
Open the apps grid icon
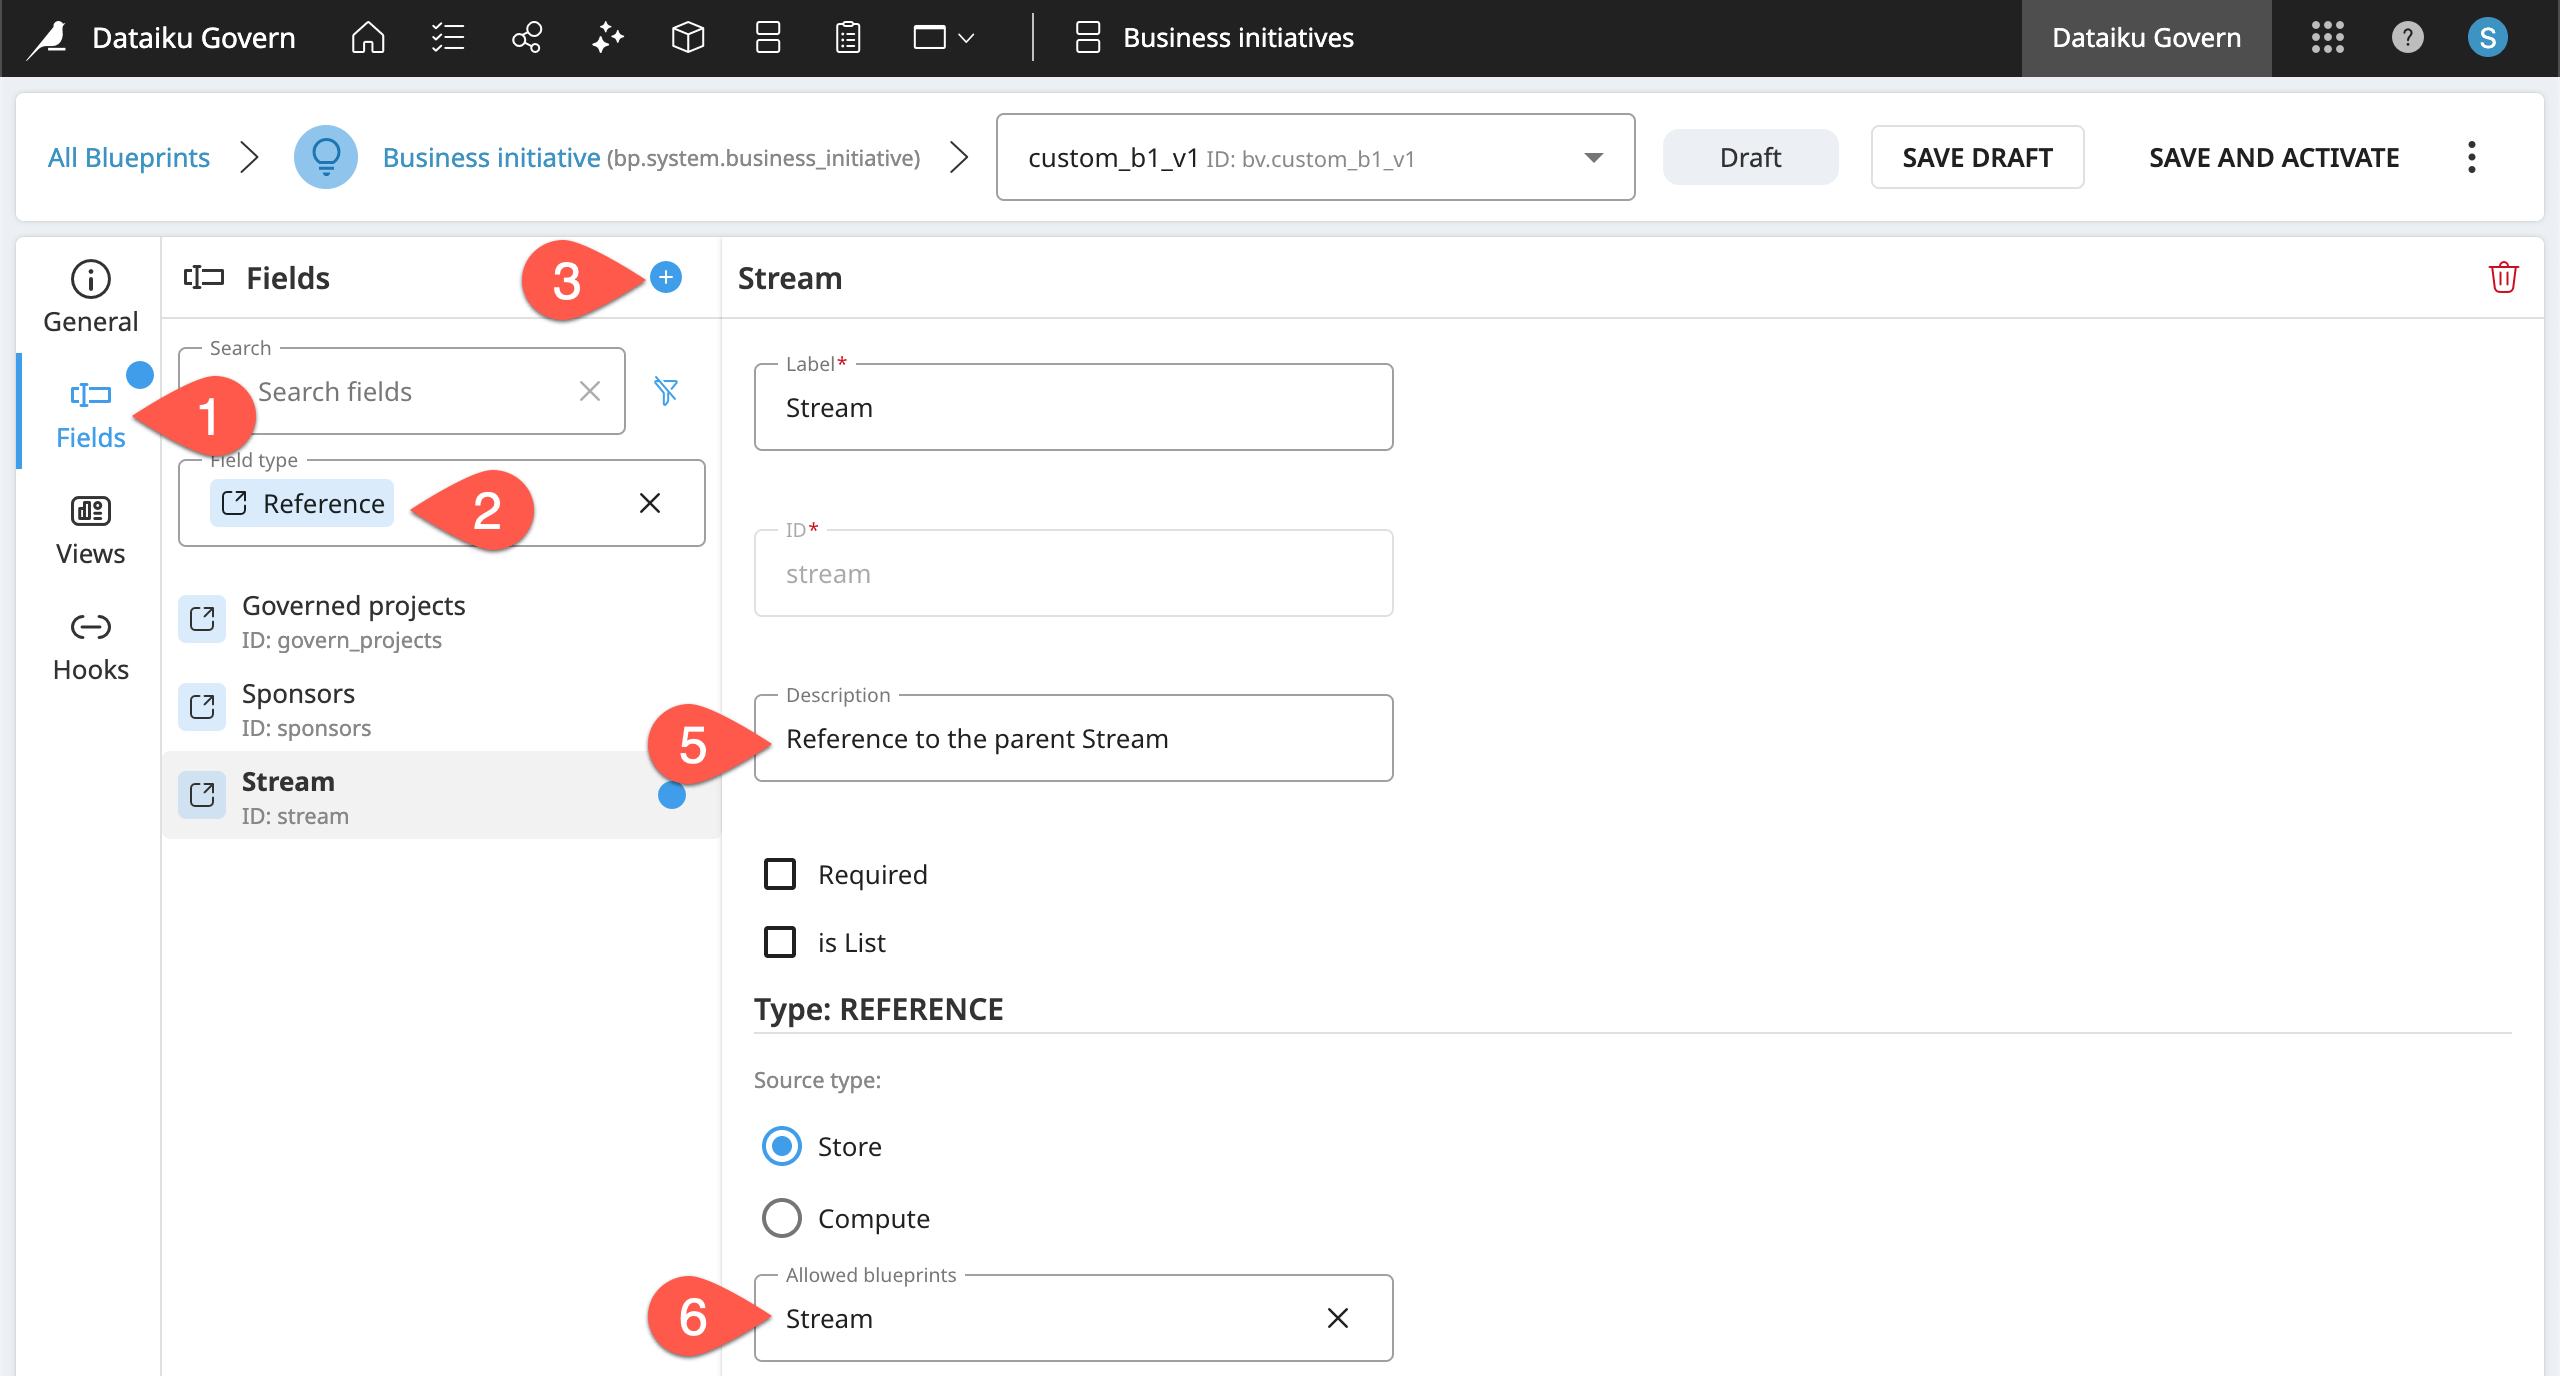coord(2327,38)
